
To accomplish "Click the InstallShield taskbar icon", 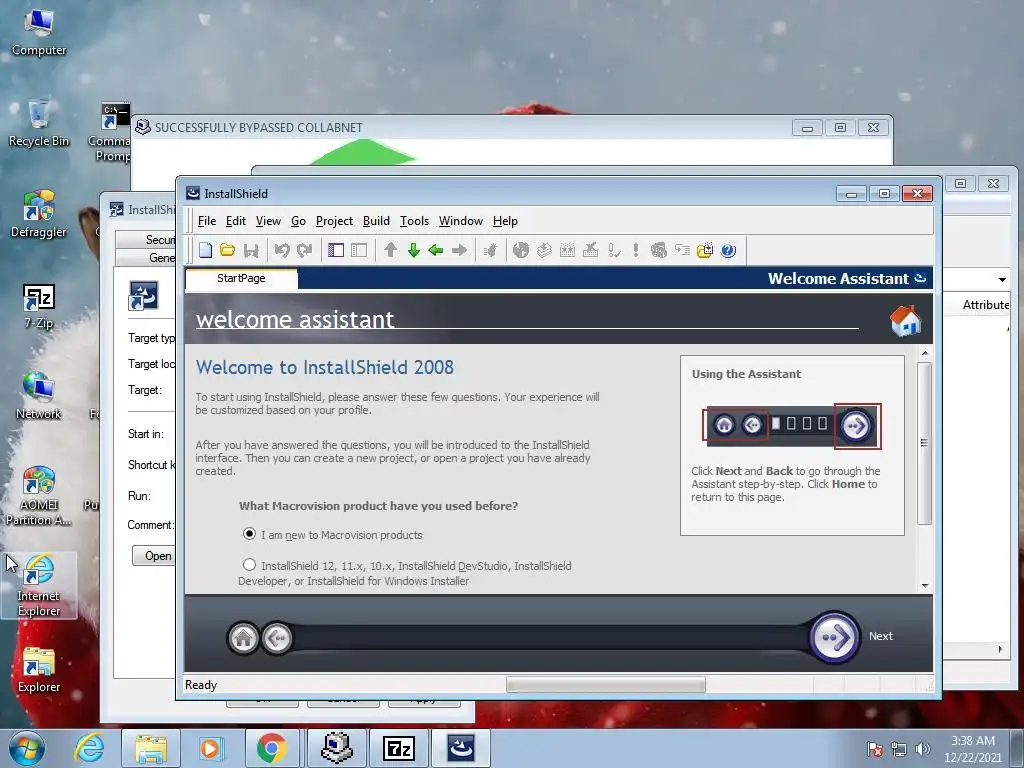I will [460, 748].
